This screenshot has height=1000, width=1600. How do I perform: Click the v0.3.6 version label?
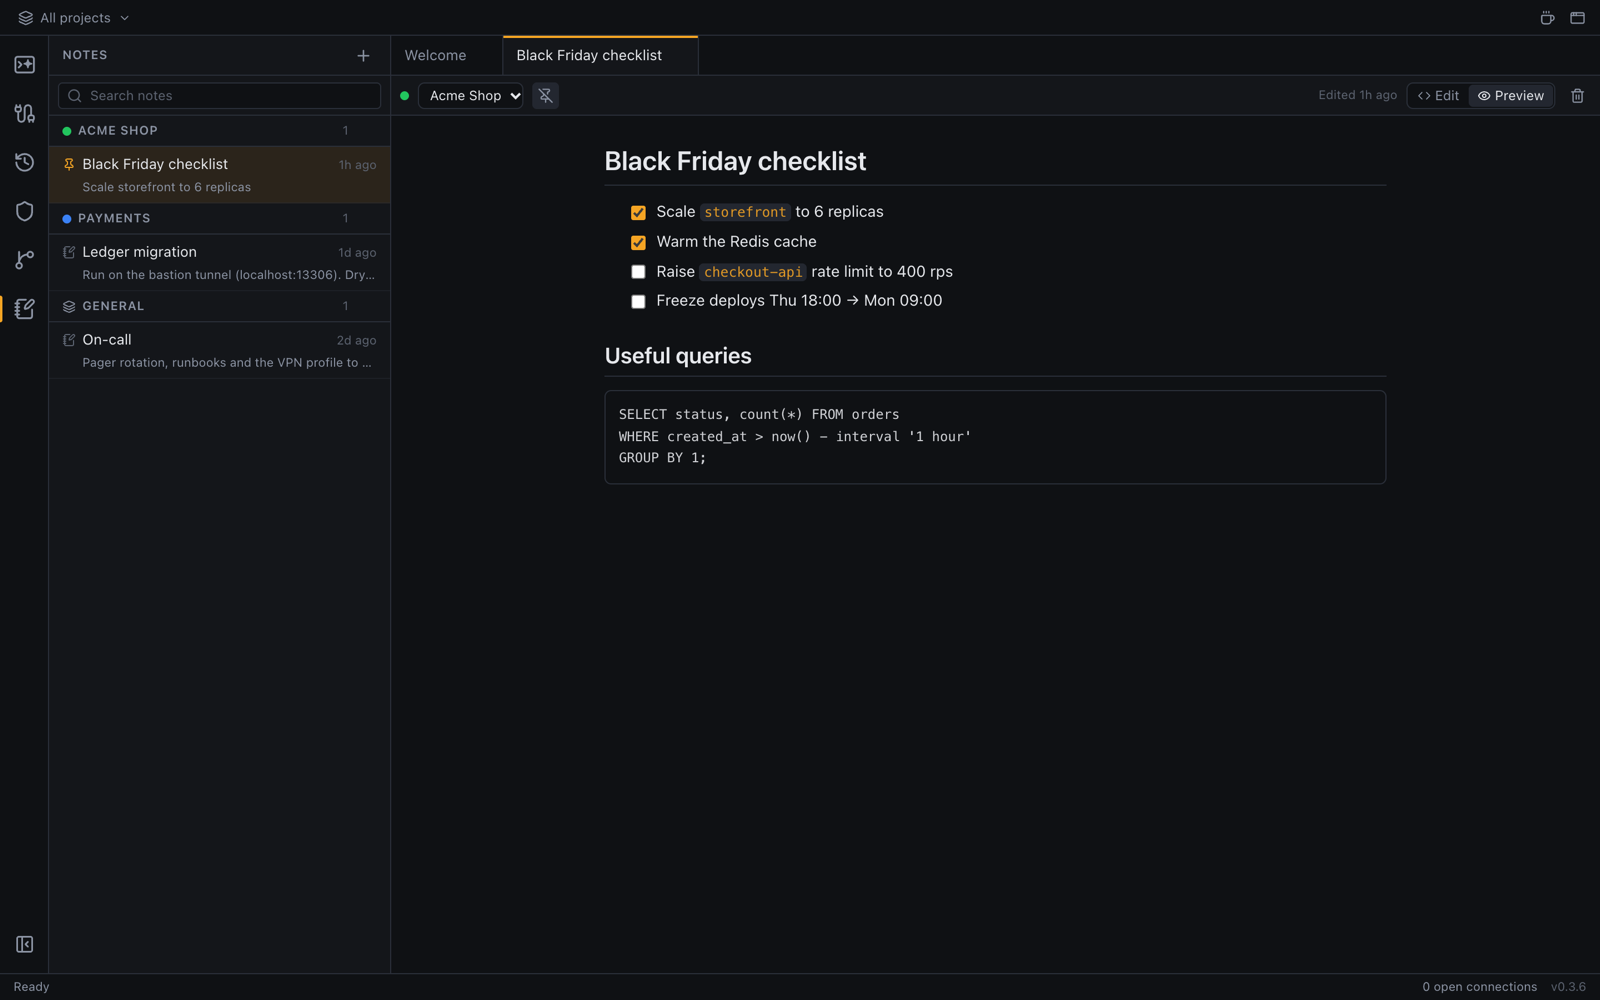coord(1568,987)
